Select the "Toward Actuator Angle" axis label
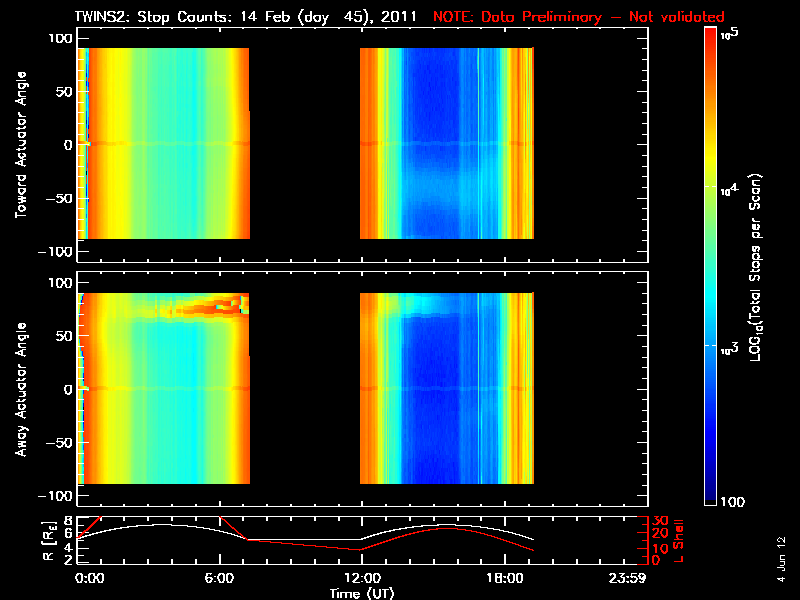 pyautogui.click(x=21, y=145)
